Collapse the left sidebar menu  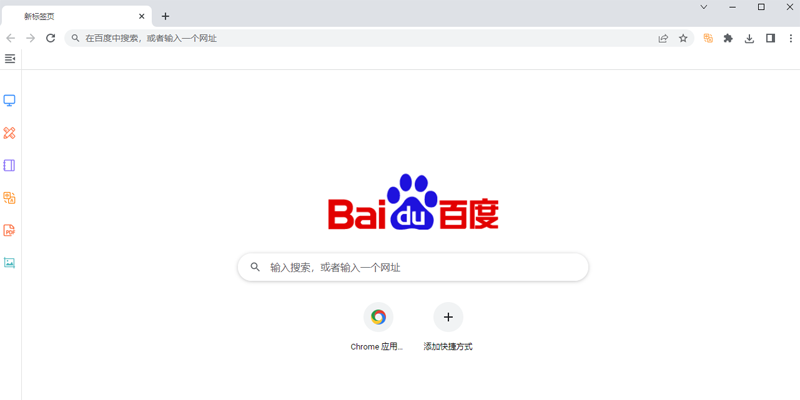tap(10, 59)
